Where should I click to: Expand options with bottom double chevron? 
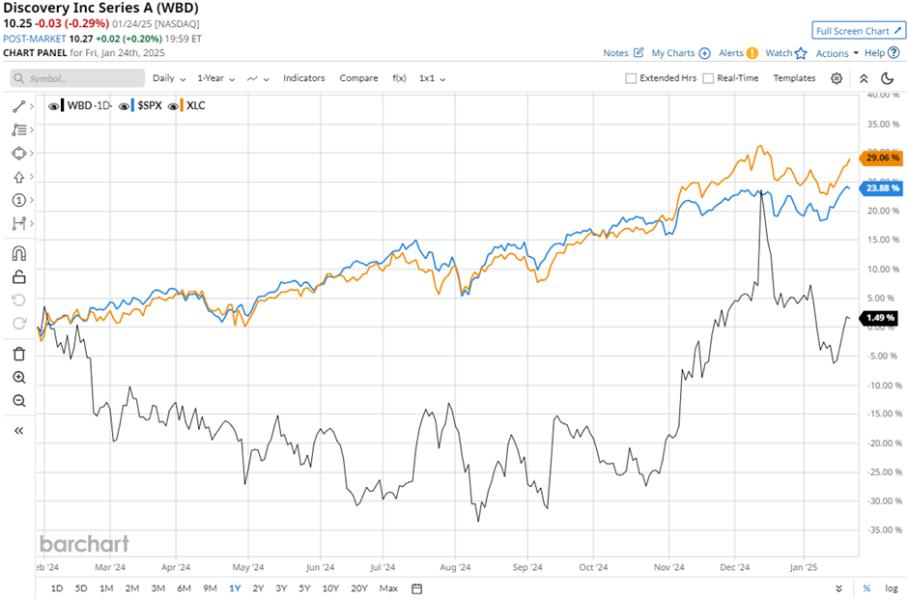point(839,588)
